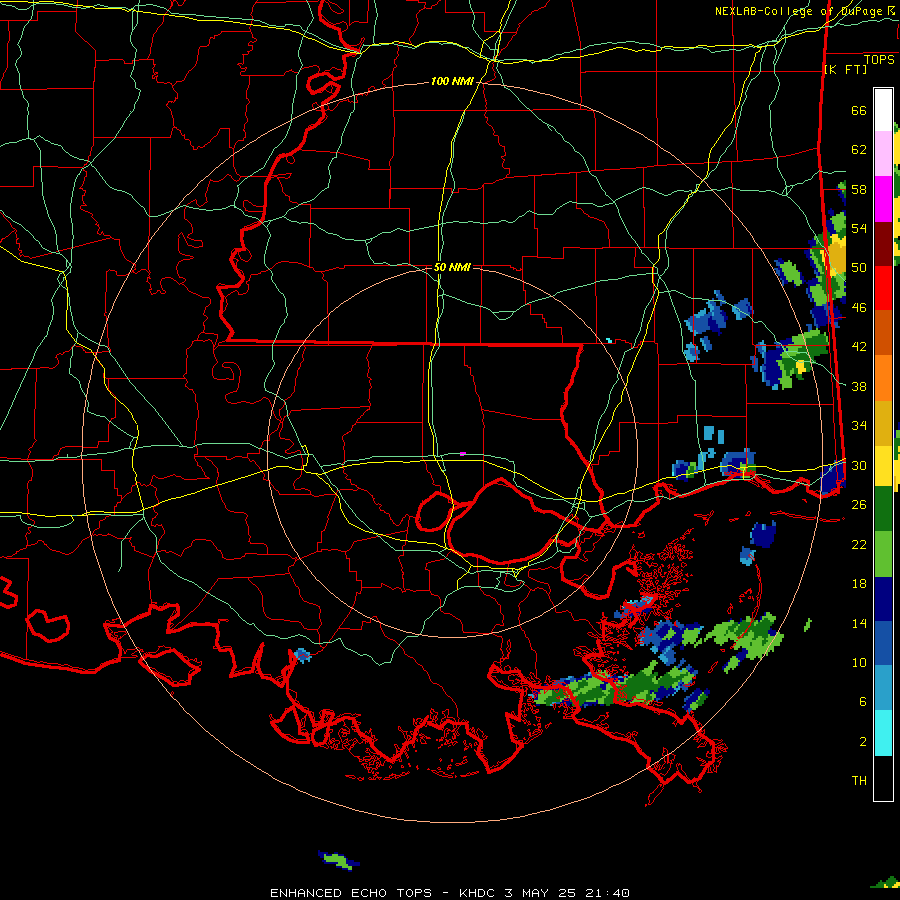This screenshot has width=900, height=900.
Task: Pick the dark orange legend swatch
Action: [x=883, y=333]
